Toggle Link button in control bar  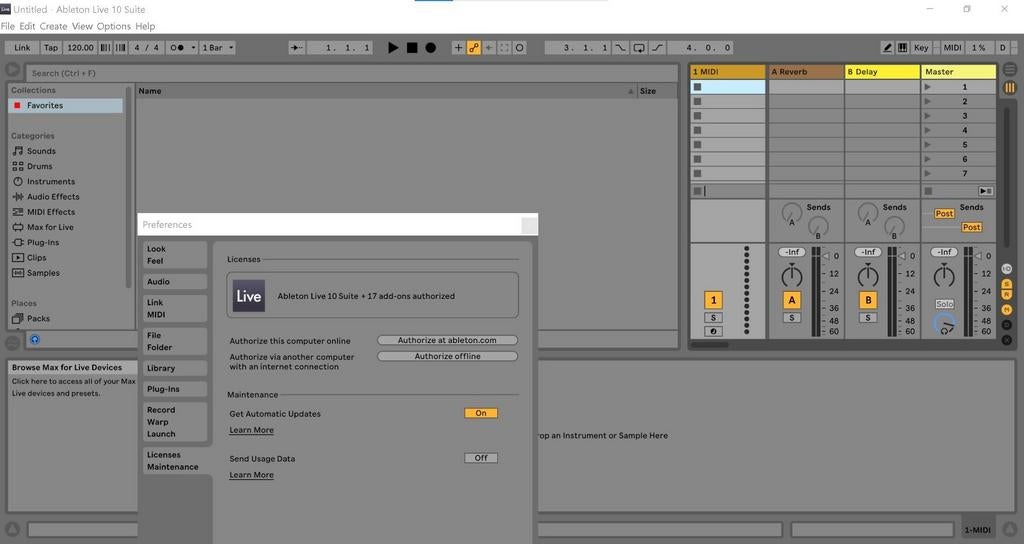[22, 48]
